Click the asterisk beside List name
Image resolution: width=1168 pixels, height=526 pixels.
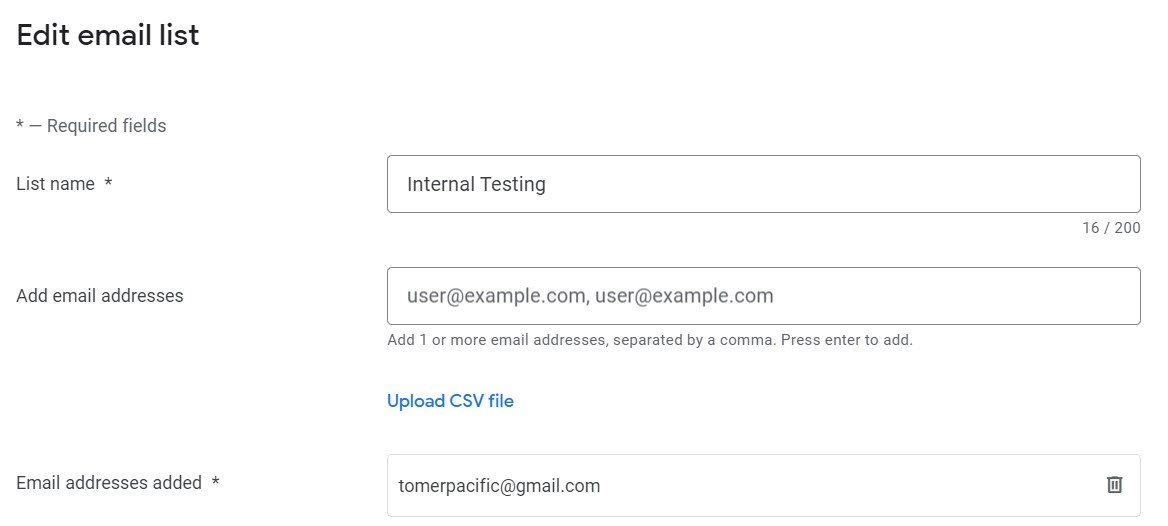point(108,183)
